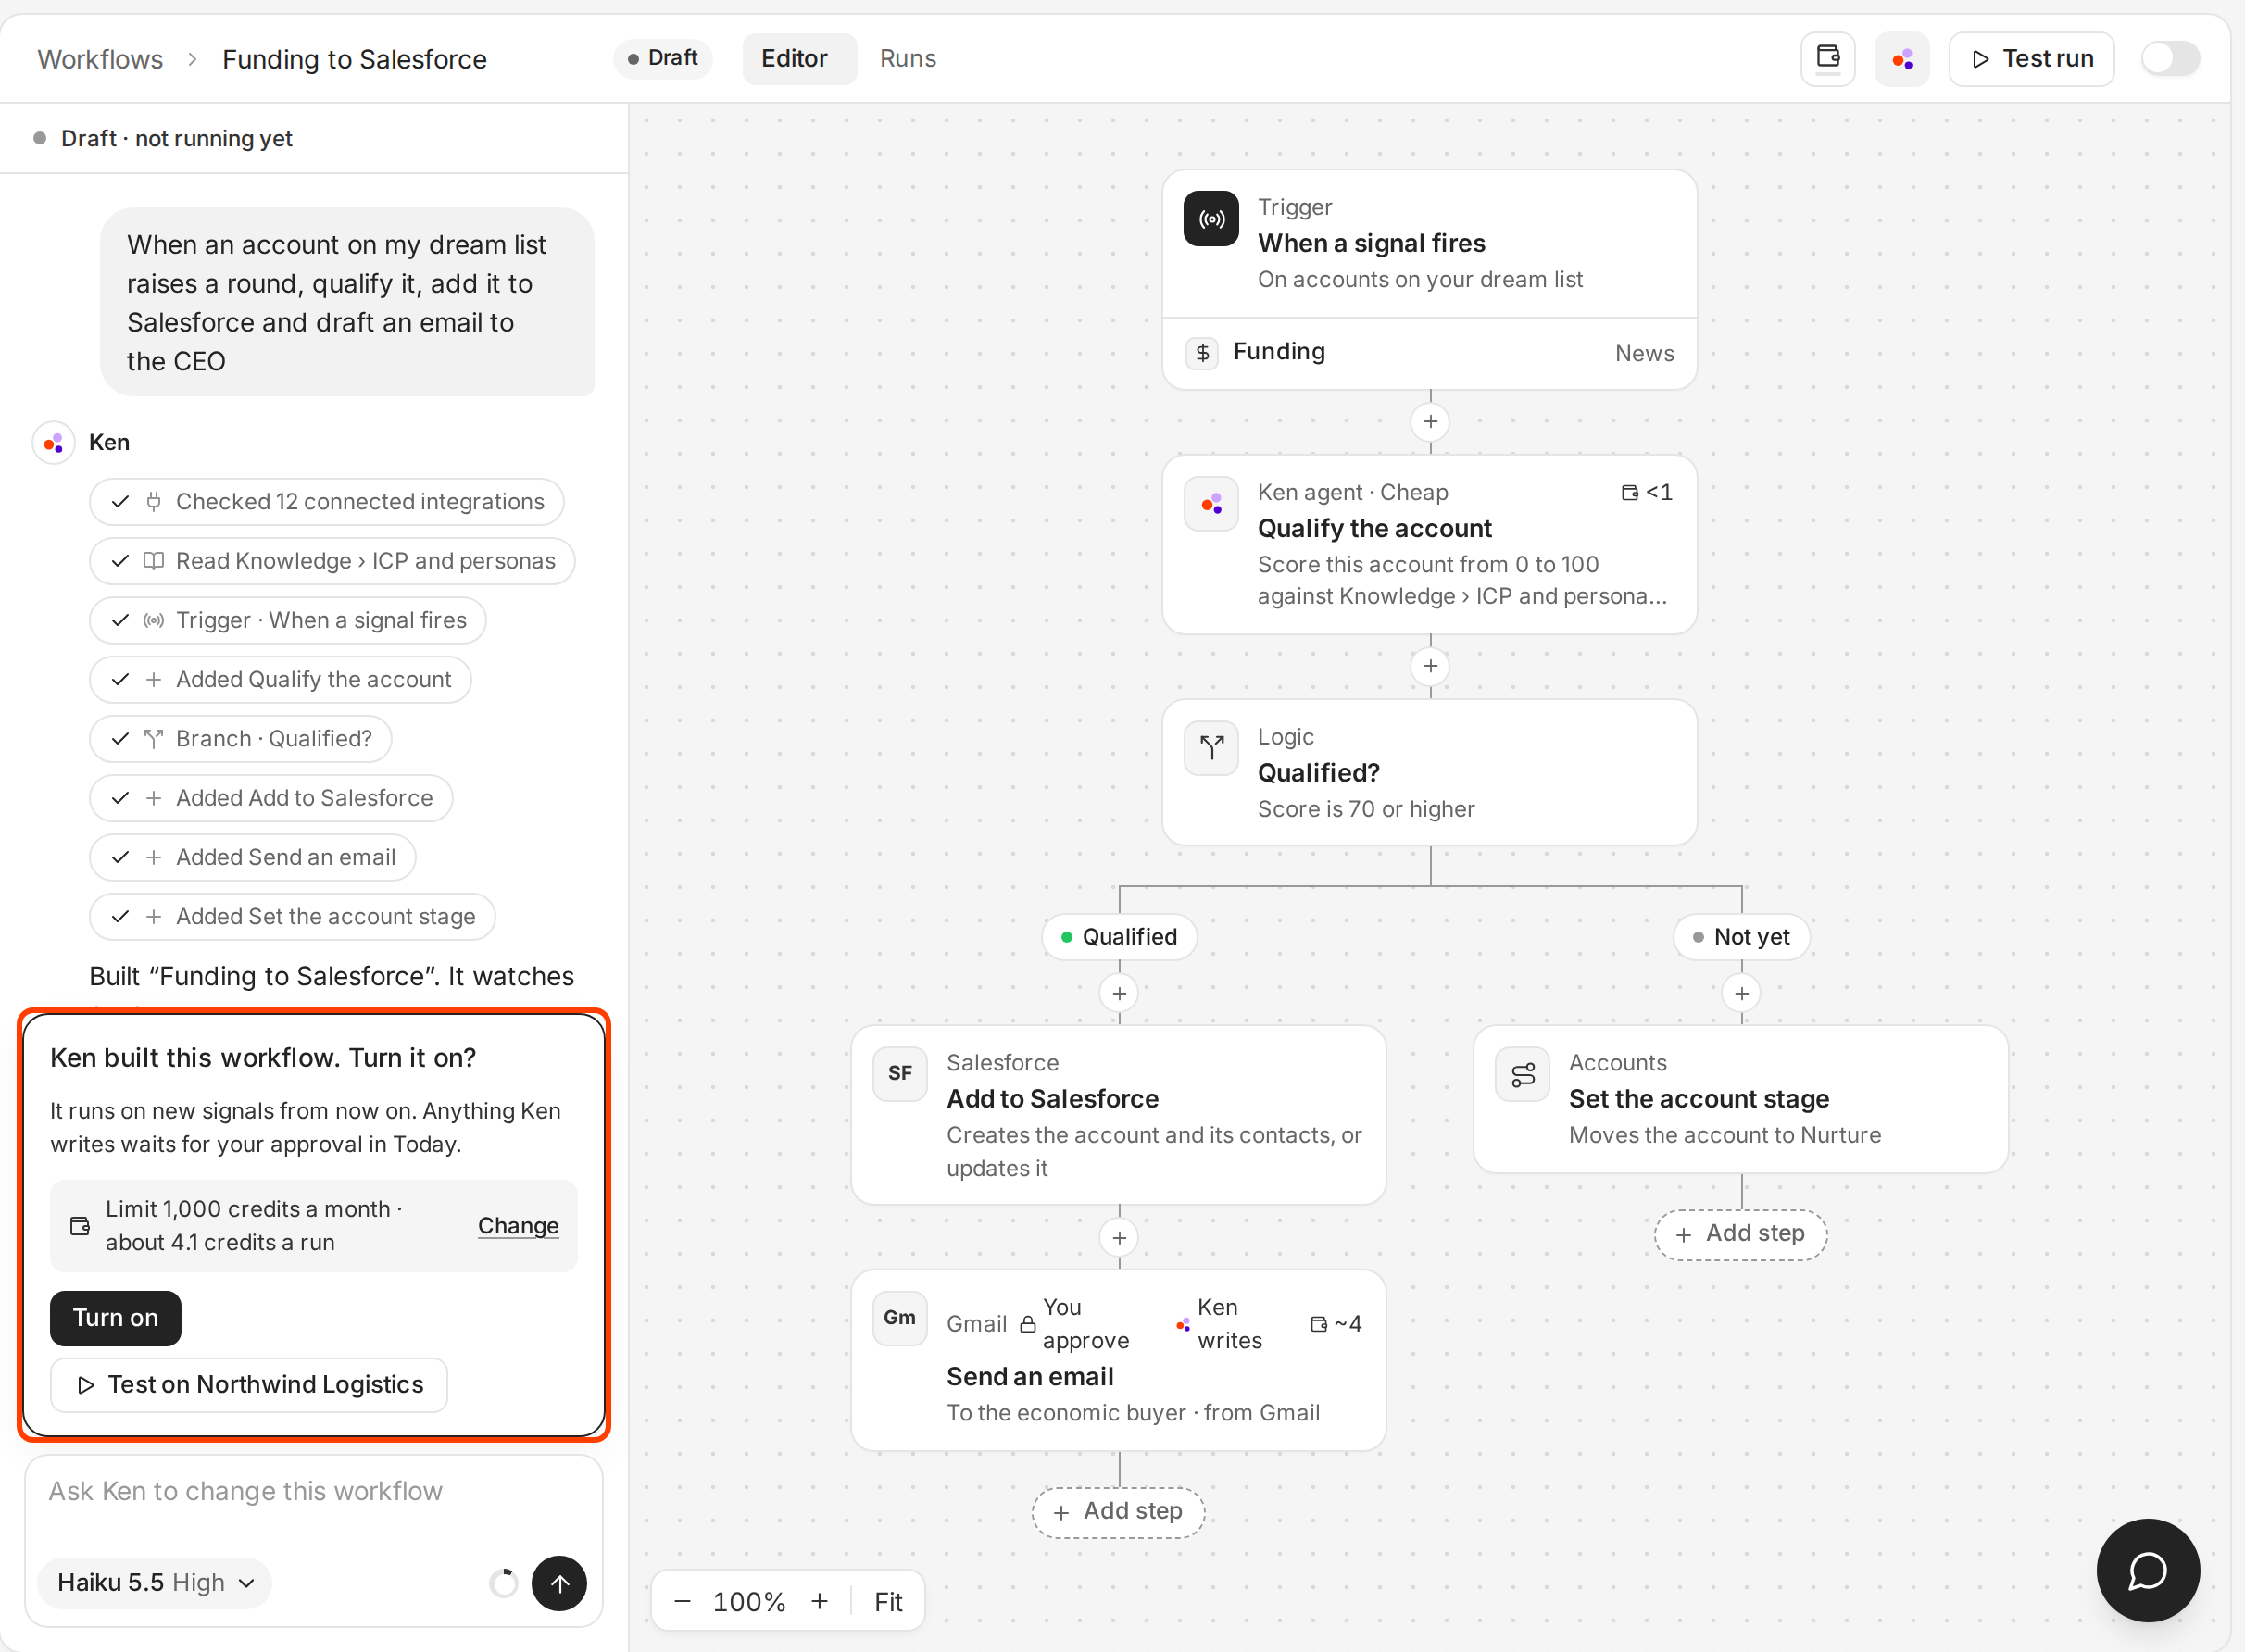Screen dimensions: 2245x1652
Task: Click Add step below Send an email
Action: click(1118, 1511)
